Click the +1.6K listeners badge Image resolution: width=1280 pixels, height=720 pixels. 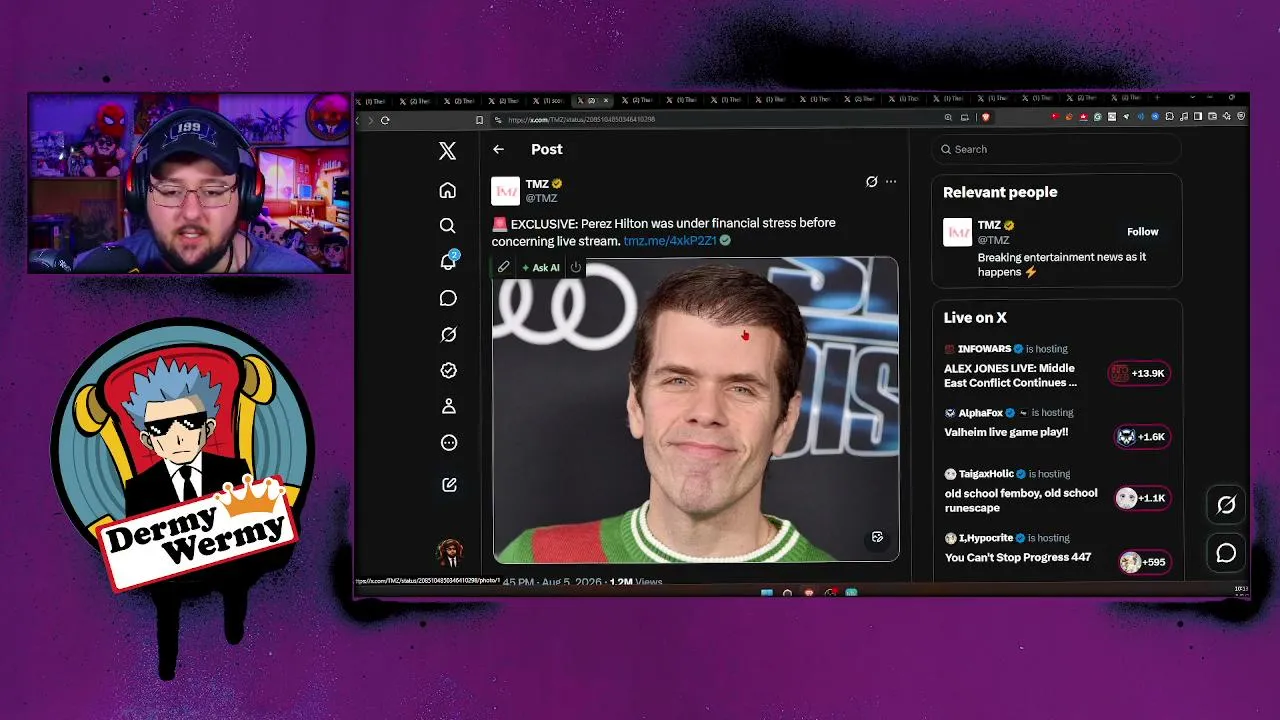click(x=1142, y=437)
